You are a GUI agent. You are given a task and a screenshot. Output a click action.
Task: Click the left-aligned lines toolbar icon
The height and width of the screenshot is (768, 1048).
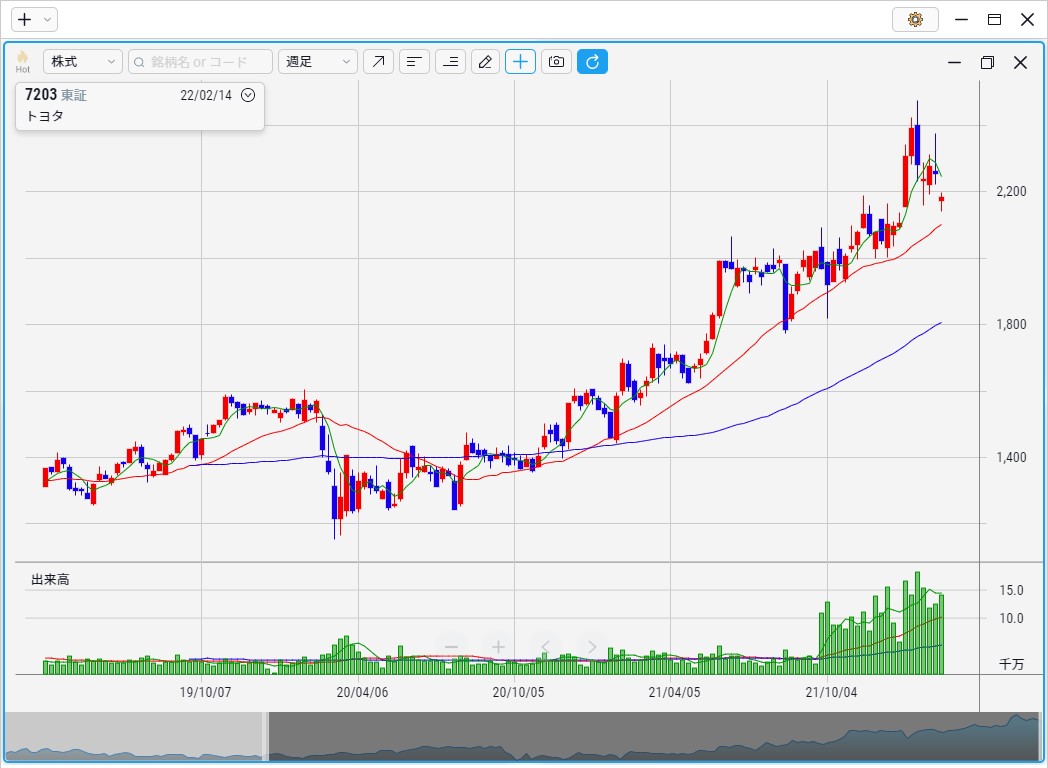(x=414, y=62)
